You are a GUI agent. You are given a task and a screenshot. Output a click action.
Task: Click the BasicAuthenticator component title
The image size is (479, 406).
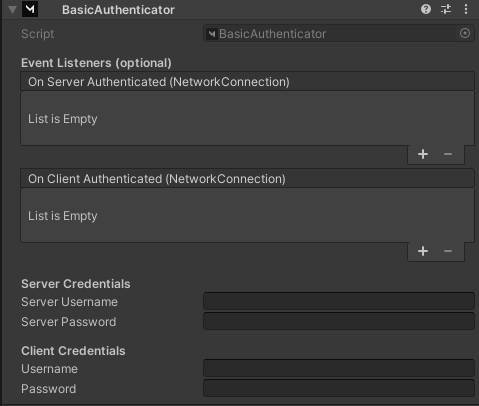click(118, 10)
